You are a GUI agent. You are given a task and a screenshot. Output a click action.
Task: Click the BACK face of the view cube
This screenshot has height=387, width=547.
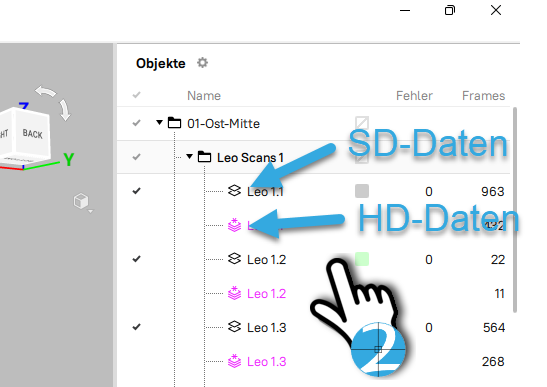32,134
